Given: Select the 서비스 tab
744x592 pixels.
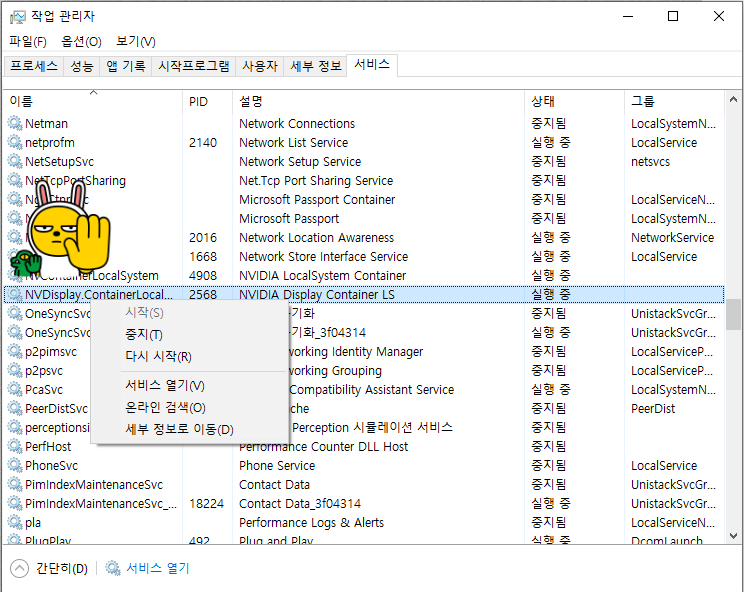Looking at the screenshot, I should [372, 65].
